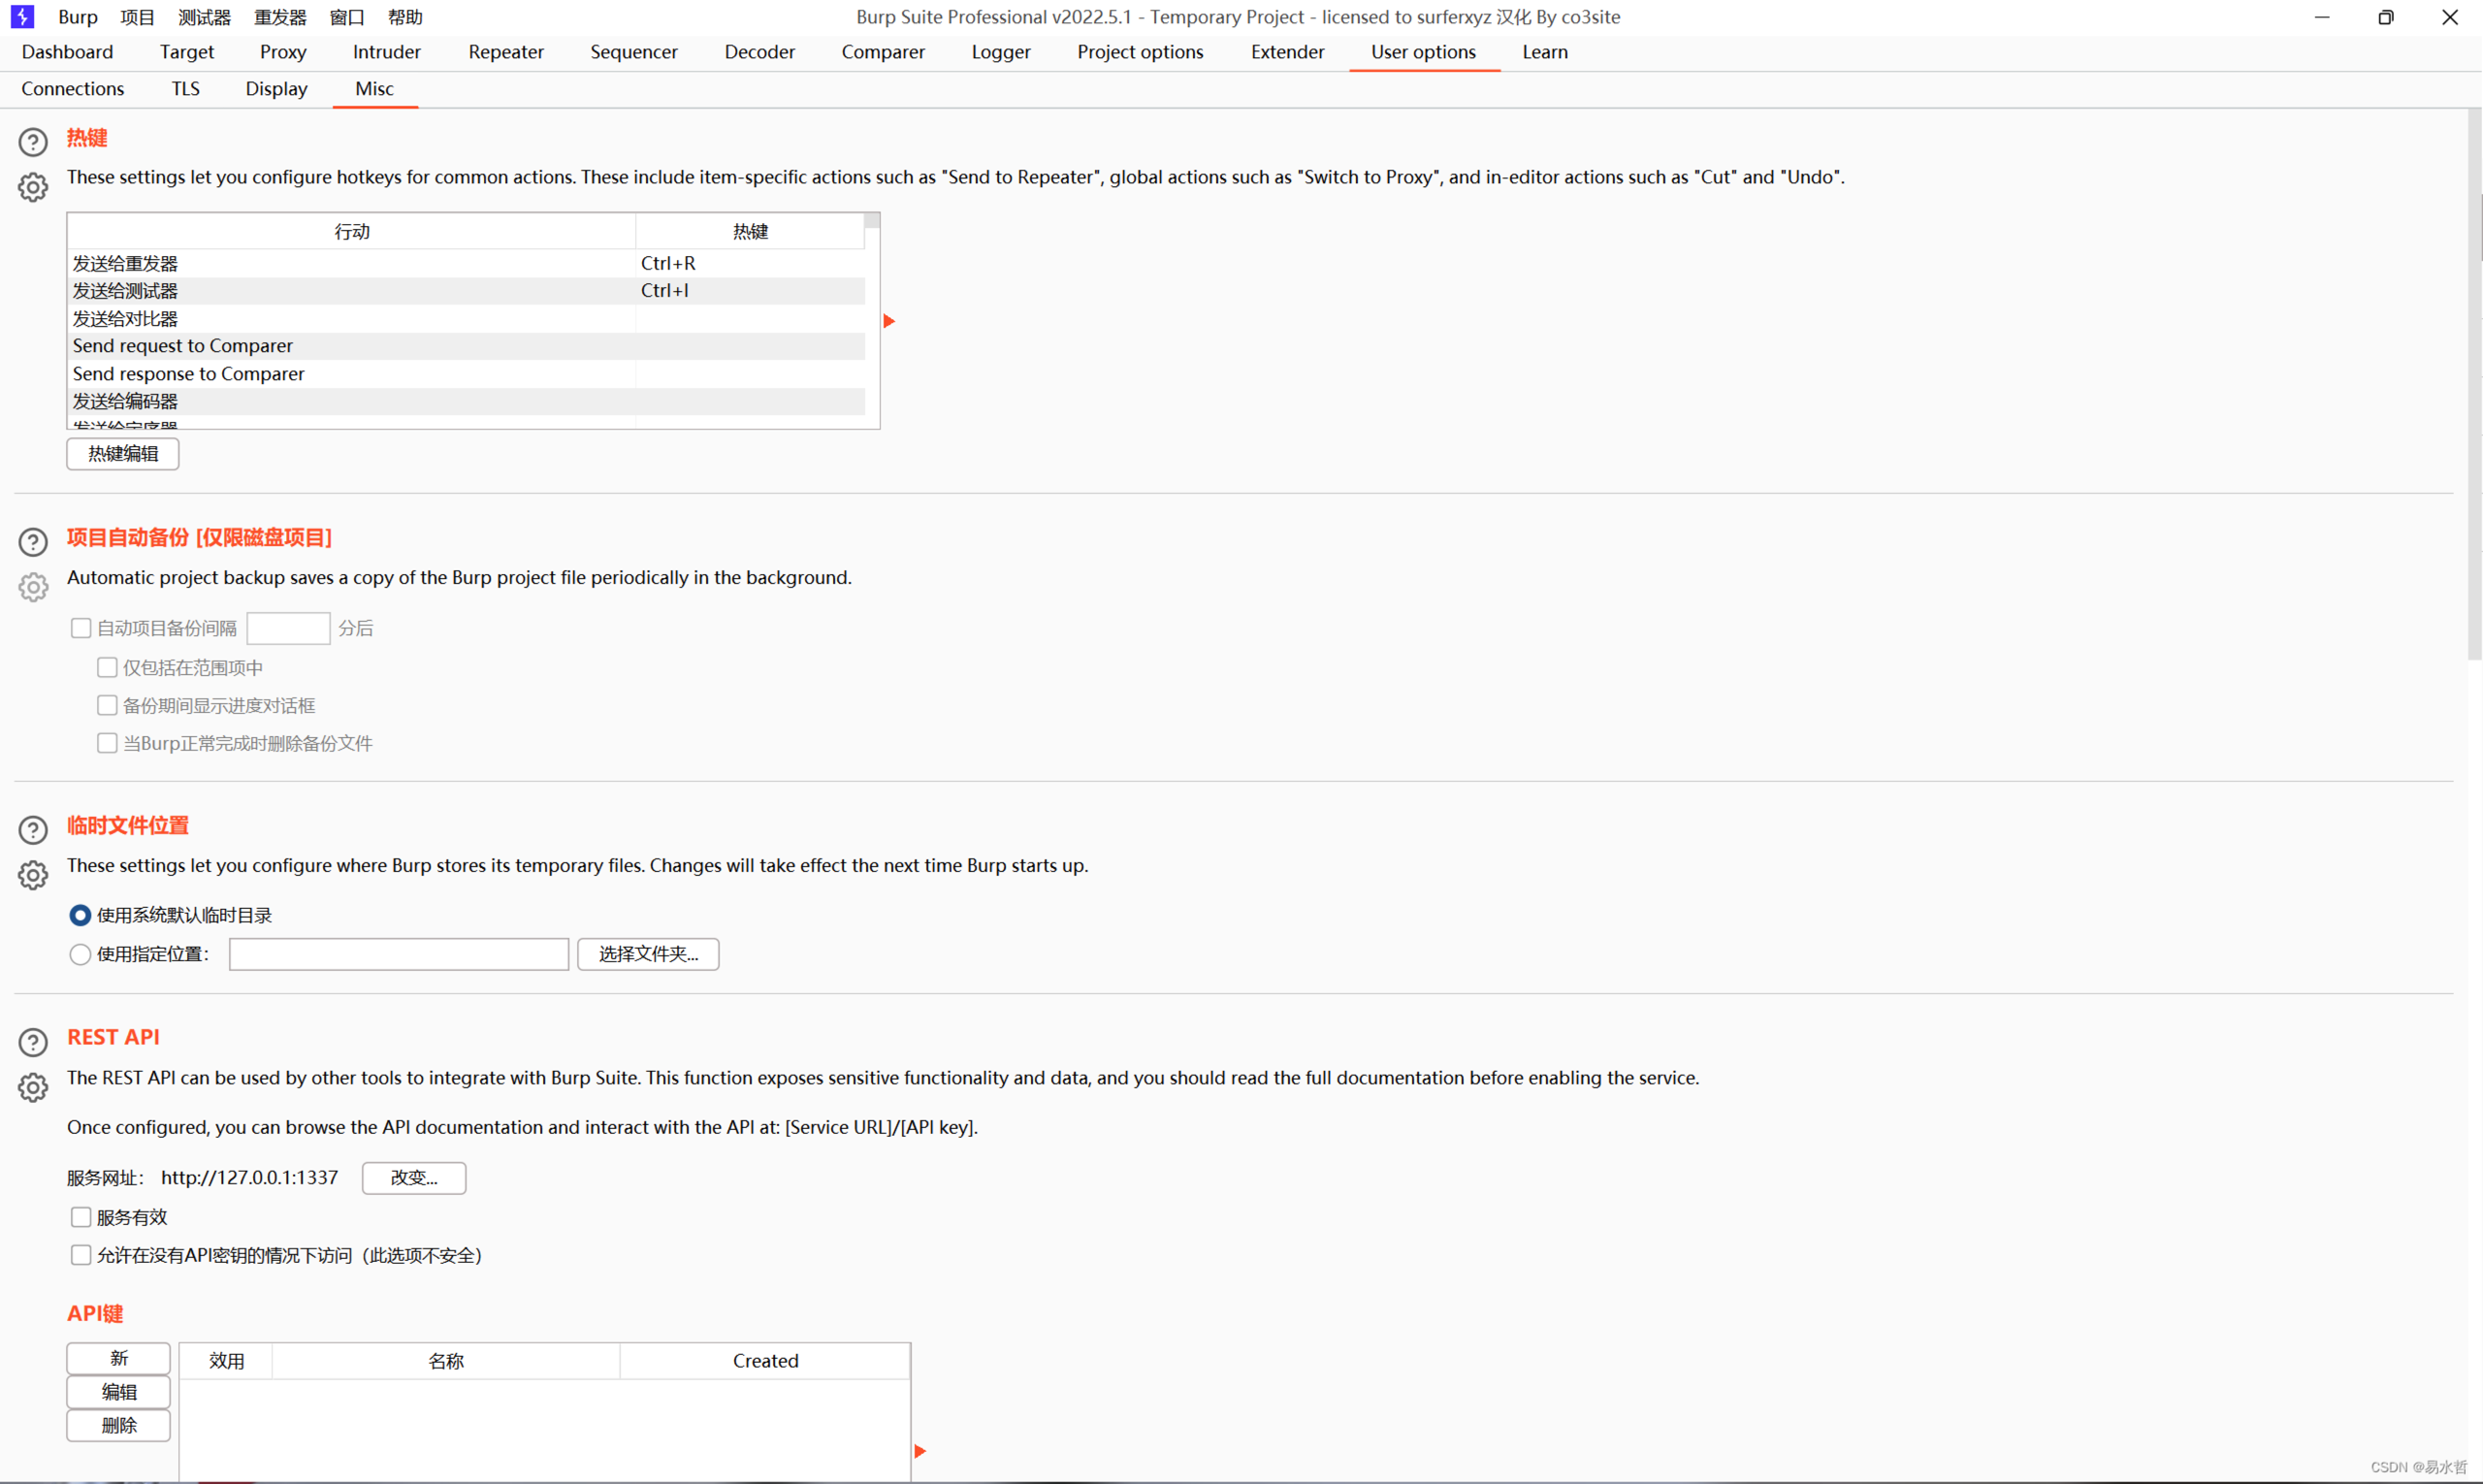Click help icon next to 临时文件位置
This screenshot has height=1484, width=2483.
click(33, 830)
